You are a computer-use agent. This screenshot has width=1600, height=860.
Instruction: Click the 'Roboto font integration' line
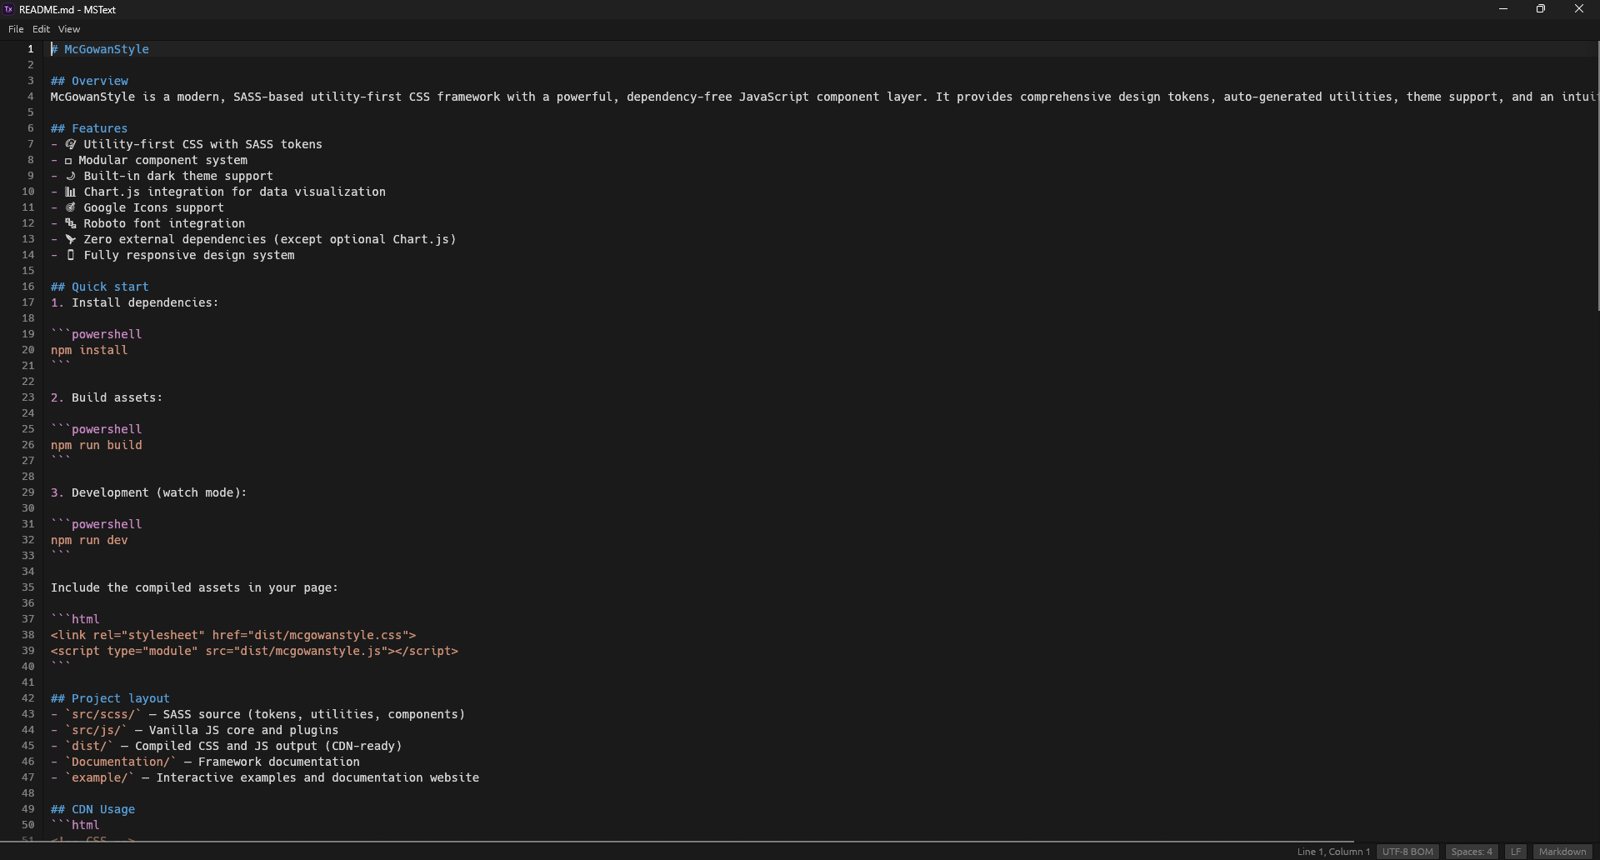click(148, 224)
